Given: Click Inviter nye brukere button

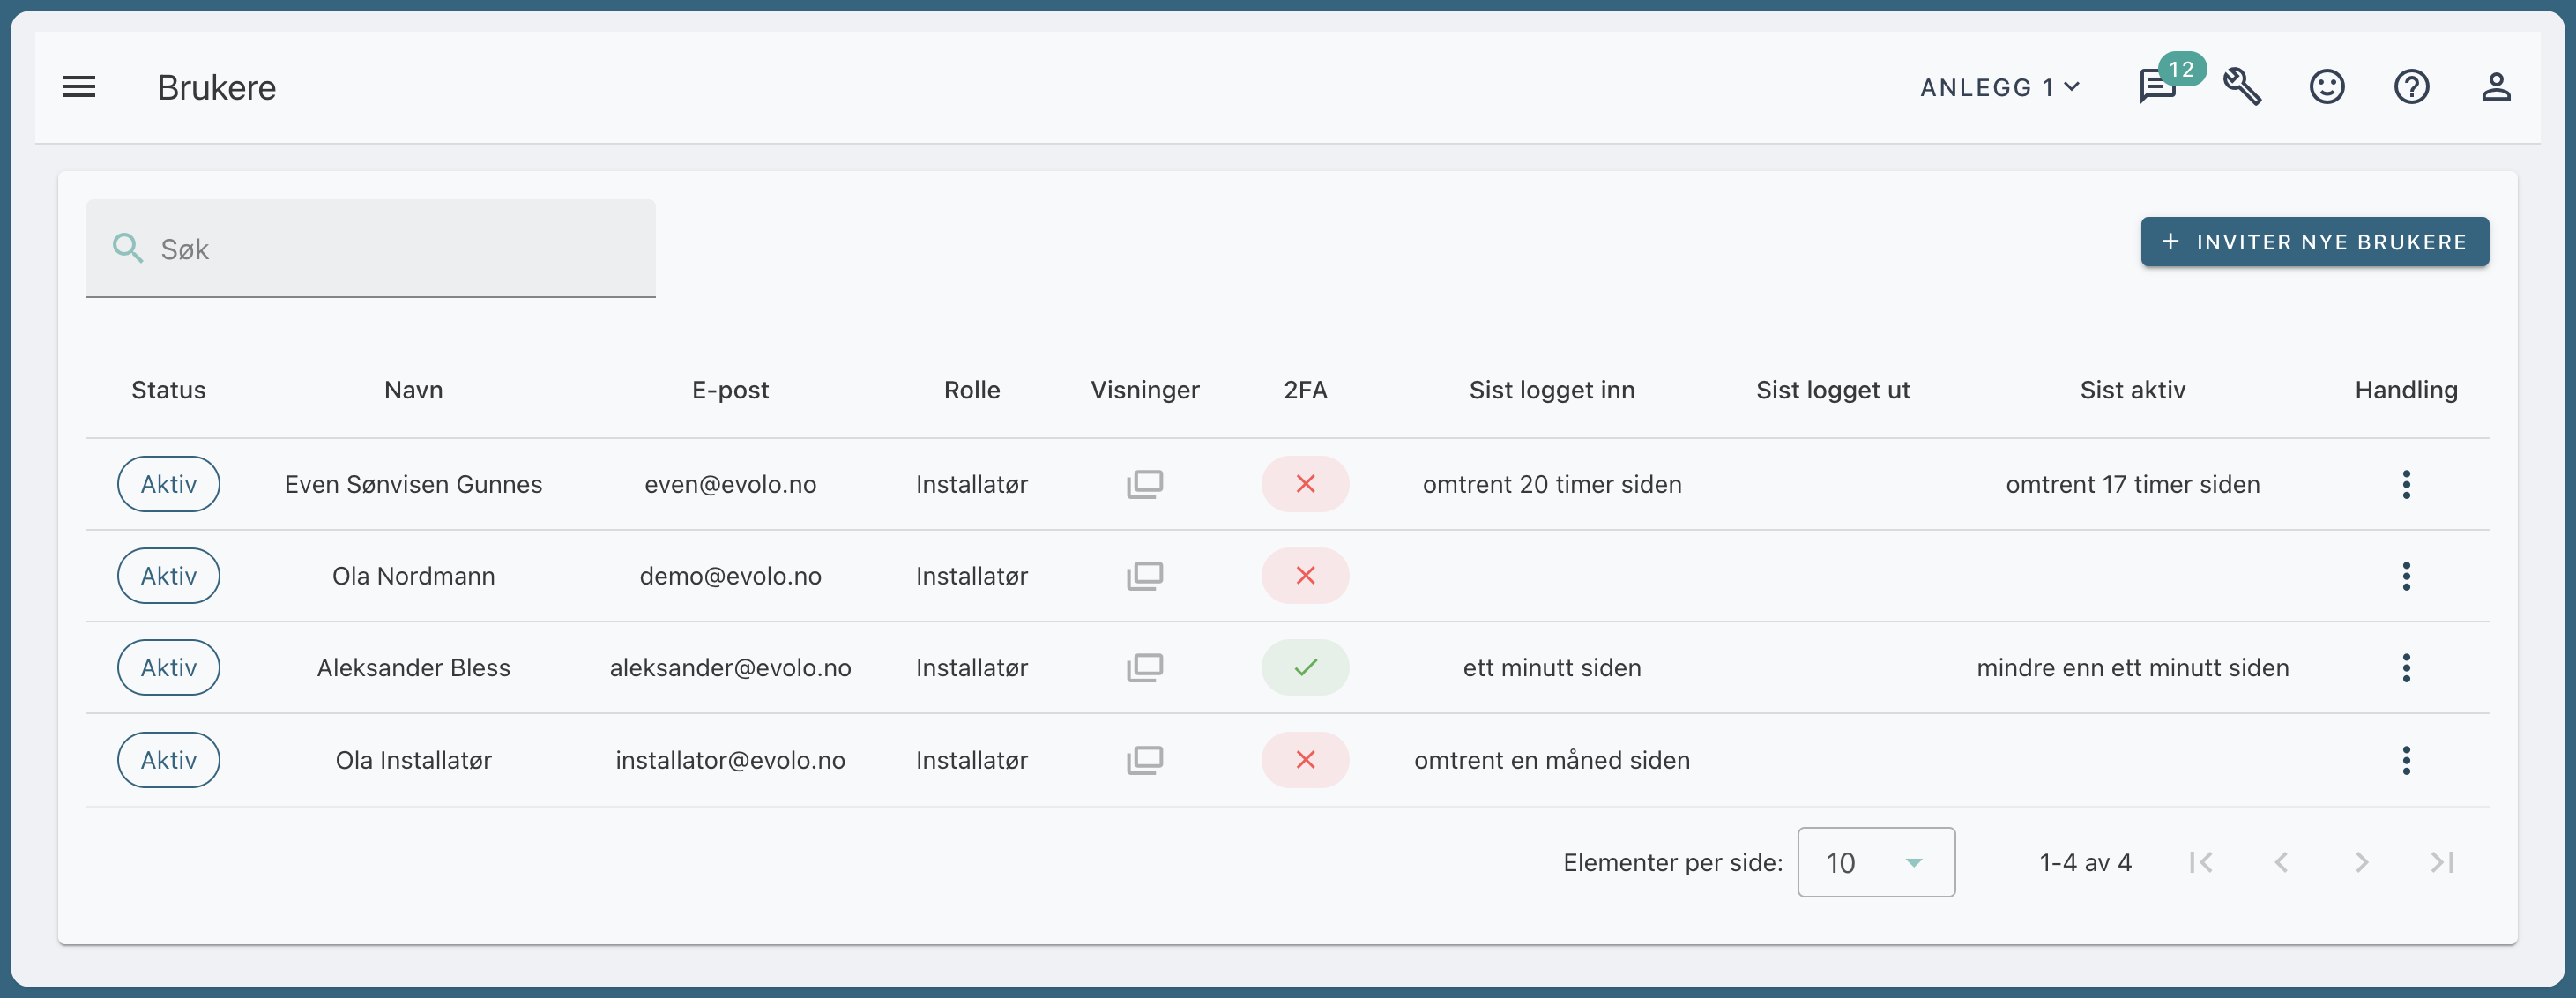Looking at the screenshot, I should tap(2313, 242).
